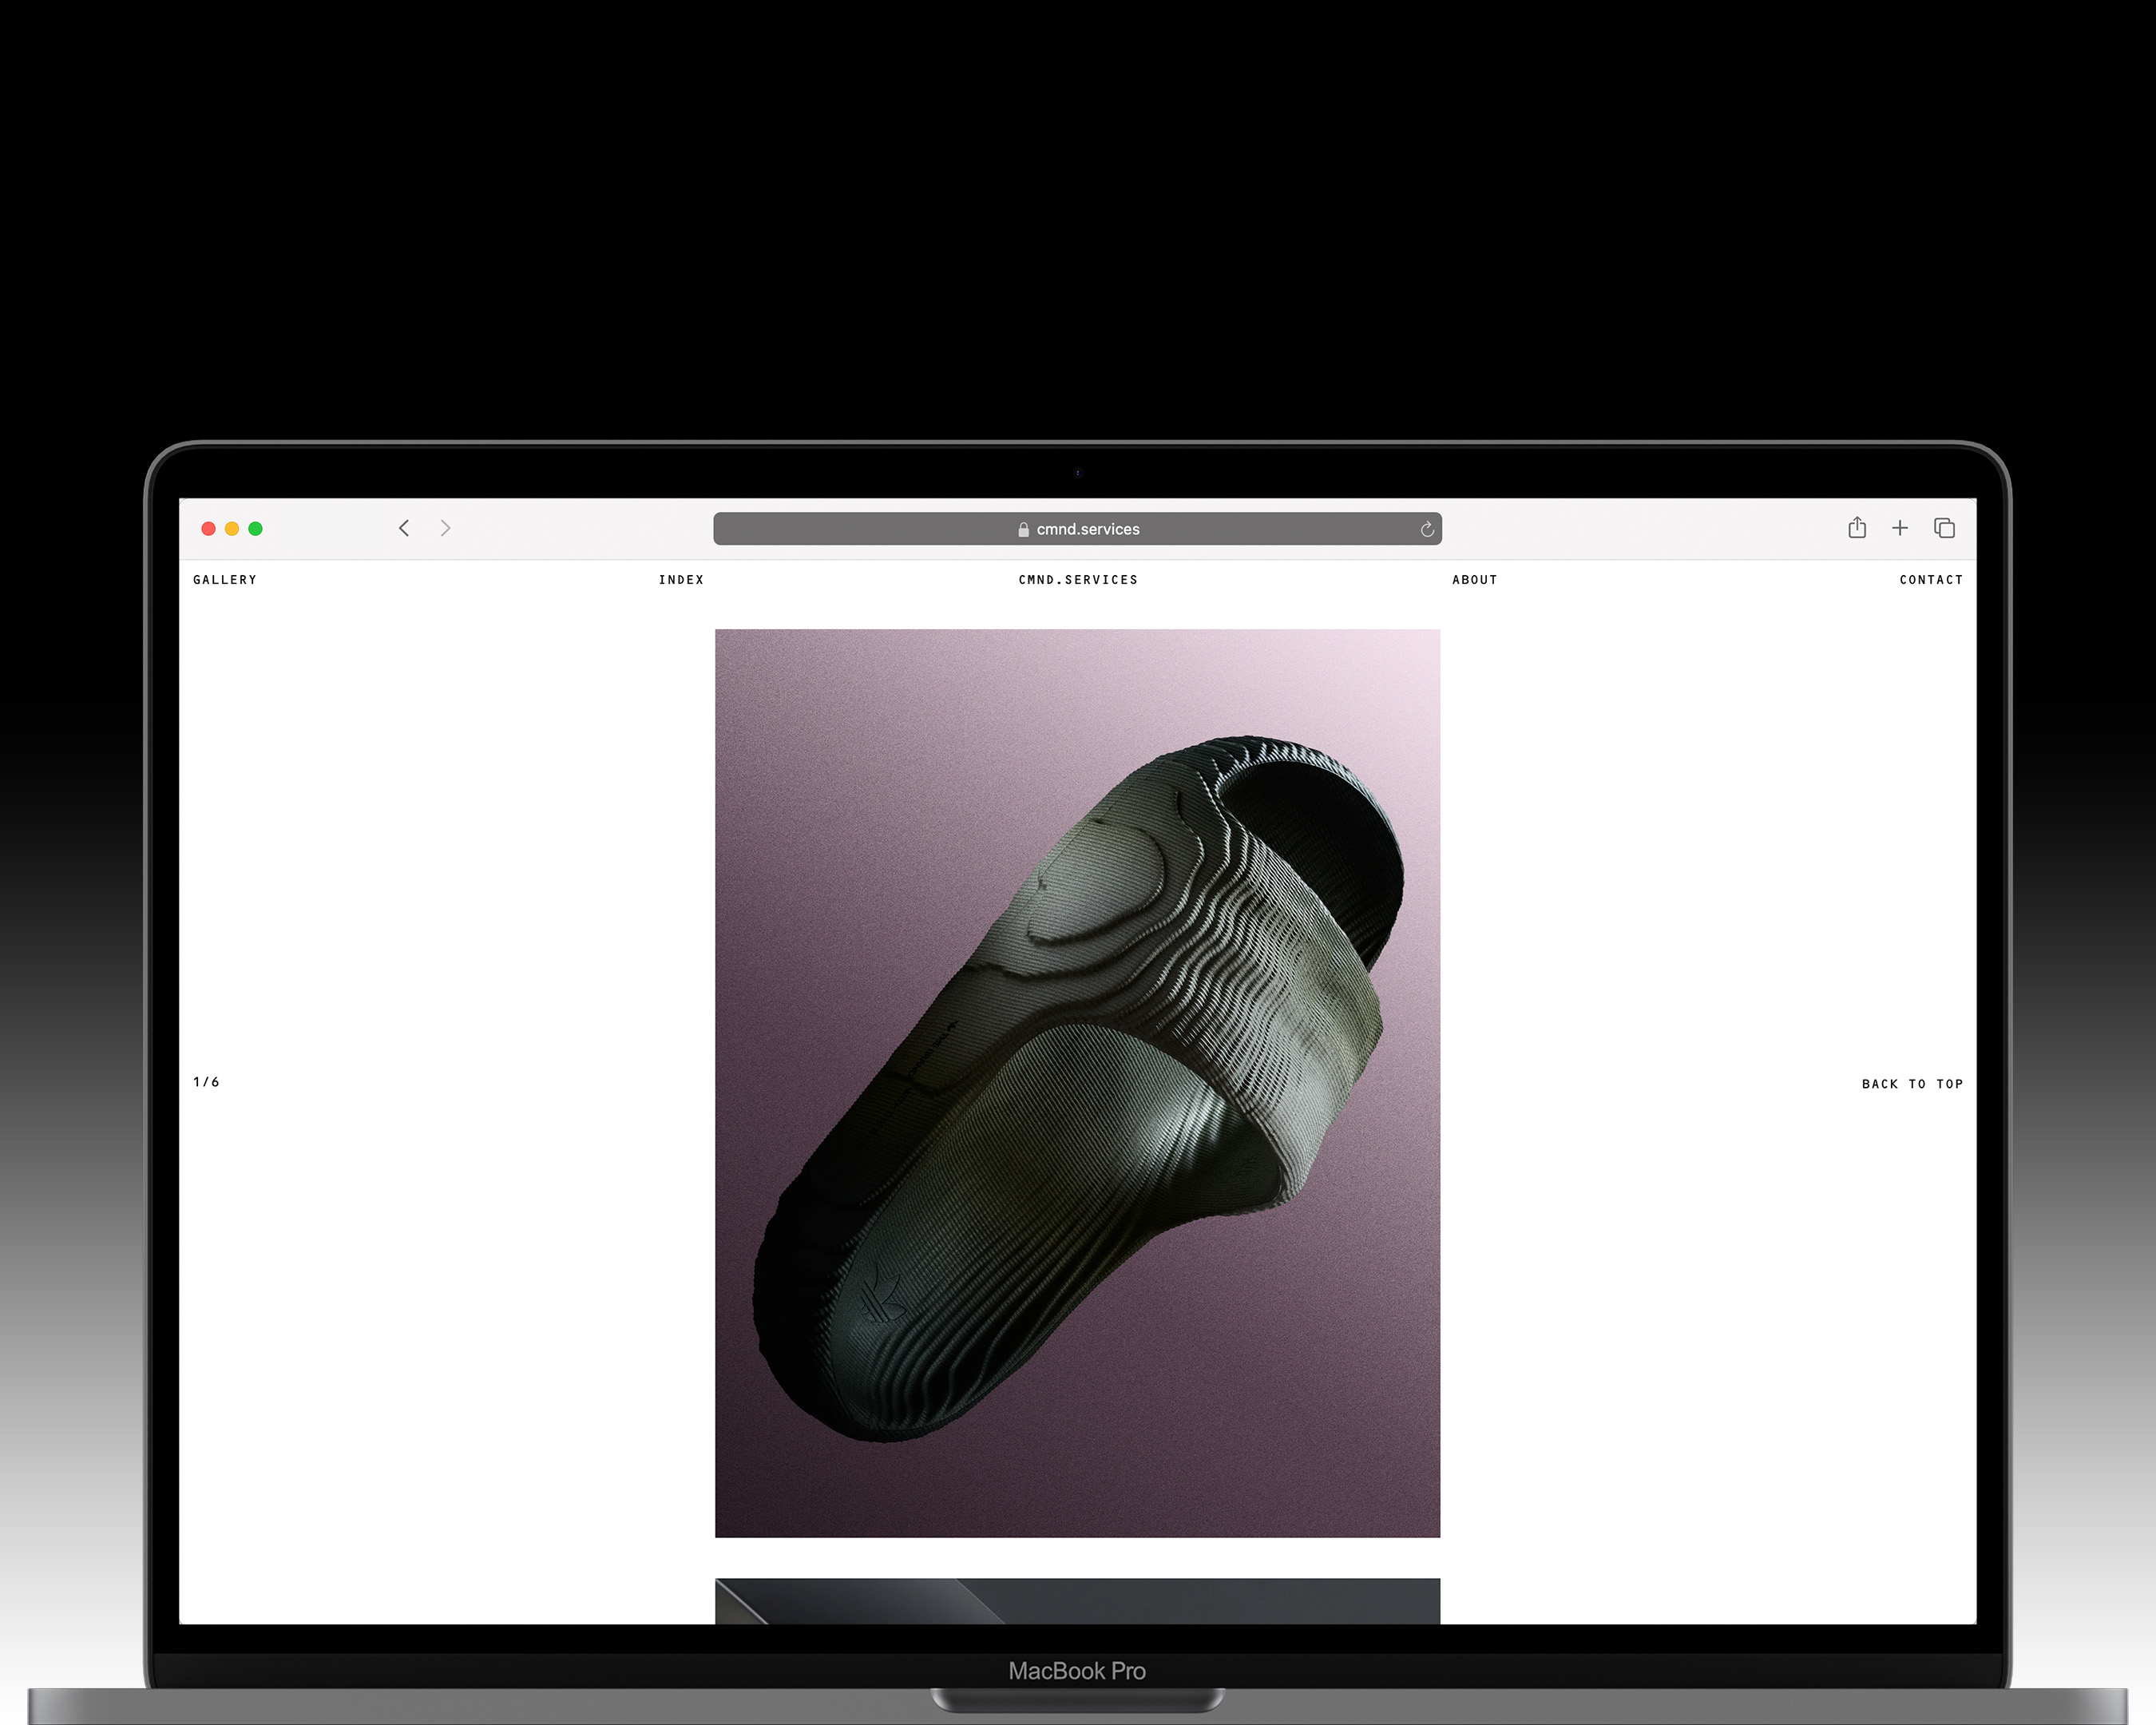Select the sandal artwork image
This screenshot has width=2156, height=1725.
tap(1077, 1082)
